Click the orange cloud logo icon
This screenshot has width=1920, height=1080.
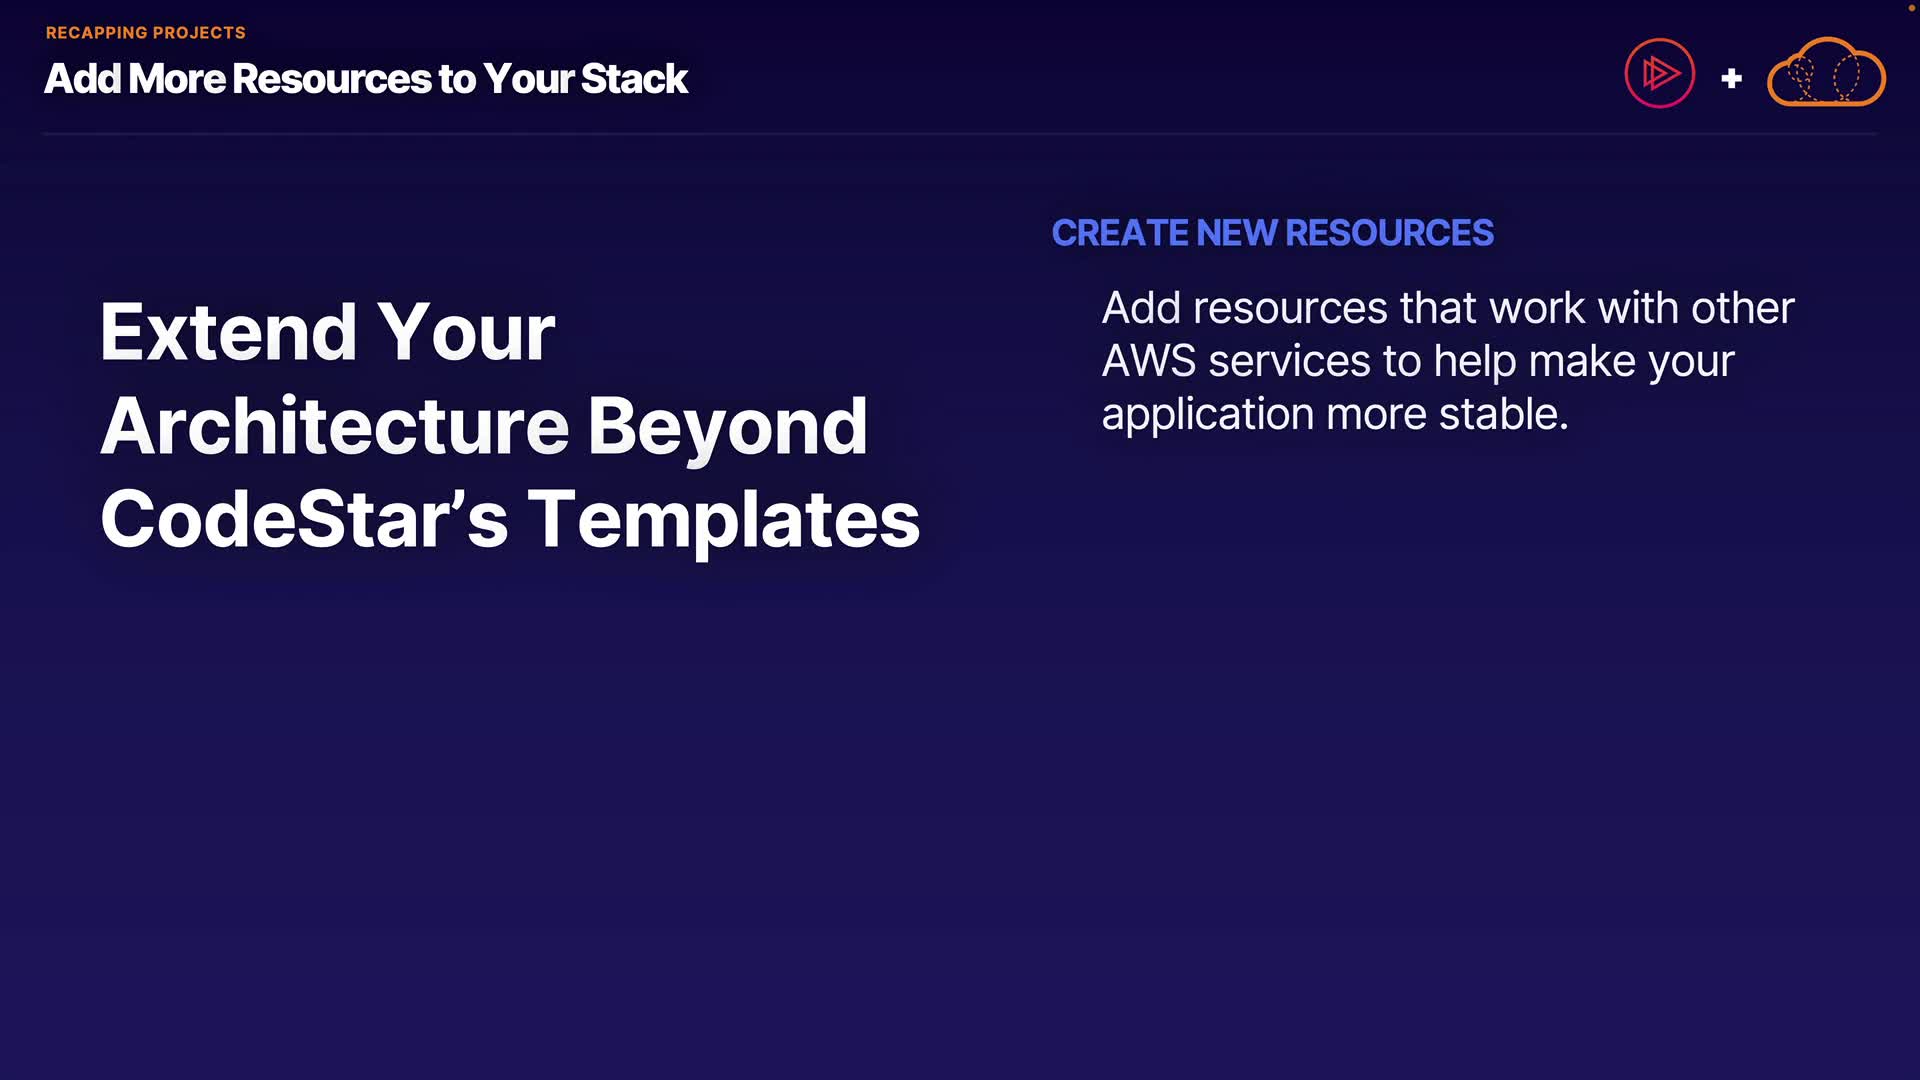coord(1826,73)
